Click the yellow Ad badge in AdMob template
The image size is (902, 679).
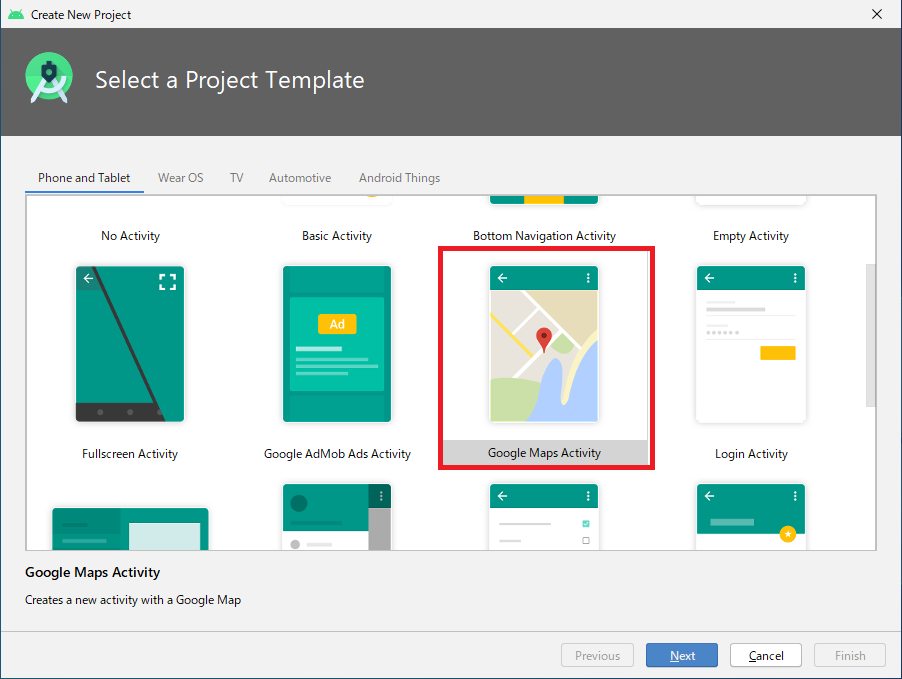pos(337,324)
